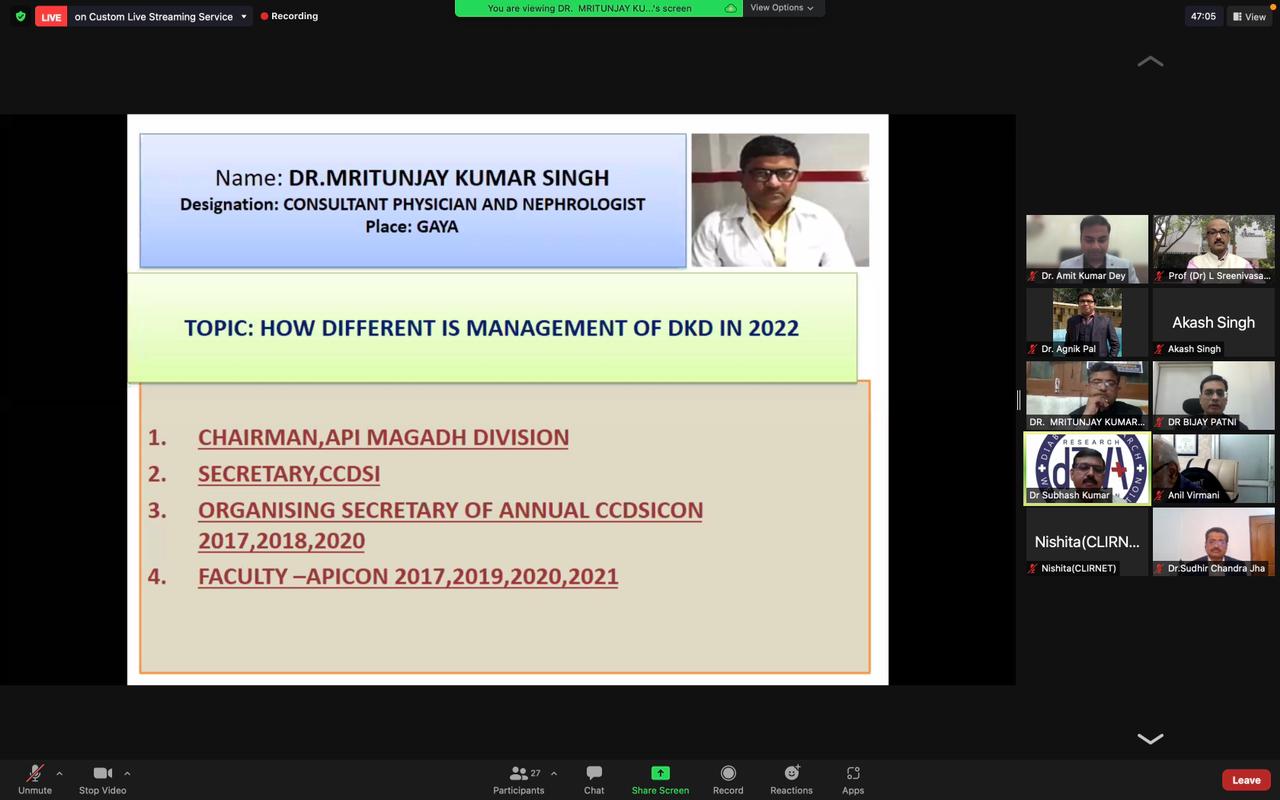Expand video options arrow beside Stop Video
Viewport: 1280px width, 800px height.
127,773
